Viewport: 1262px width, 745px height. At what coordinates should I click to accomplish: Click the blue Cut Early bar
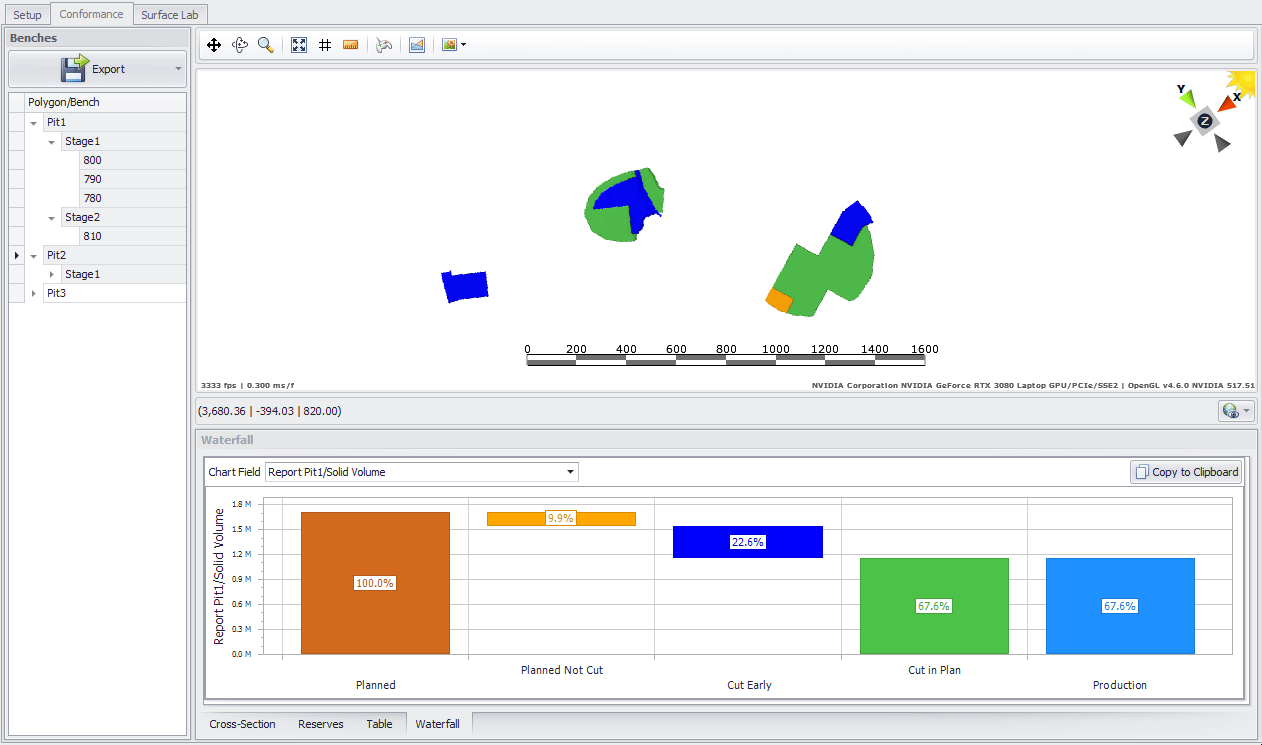[748, 542]
